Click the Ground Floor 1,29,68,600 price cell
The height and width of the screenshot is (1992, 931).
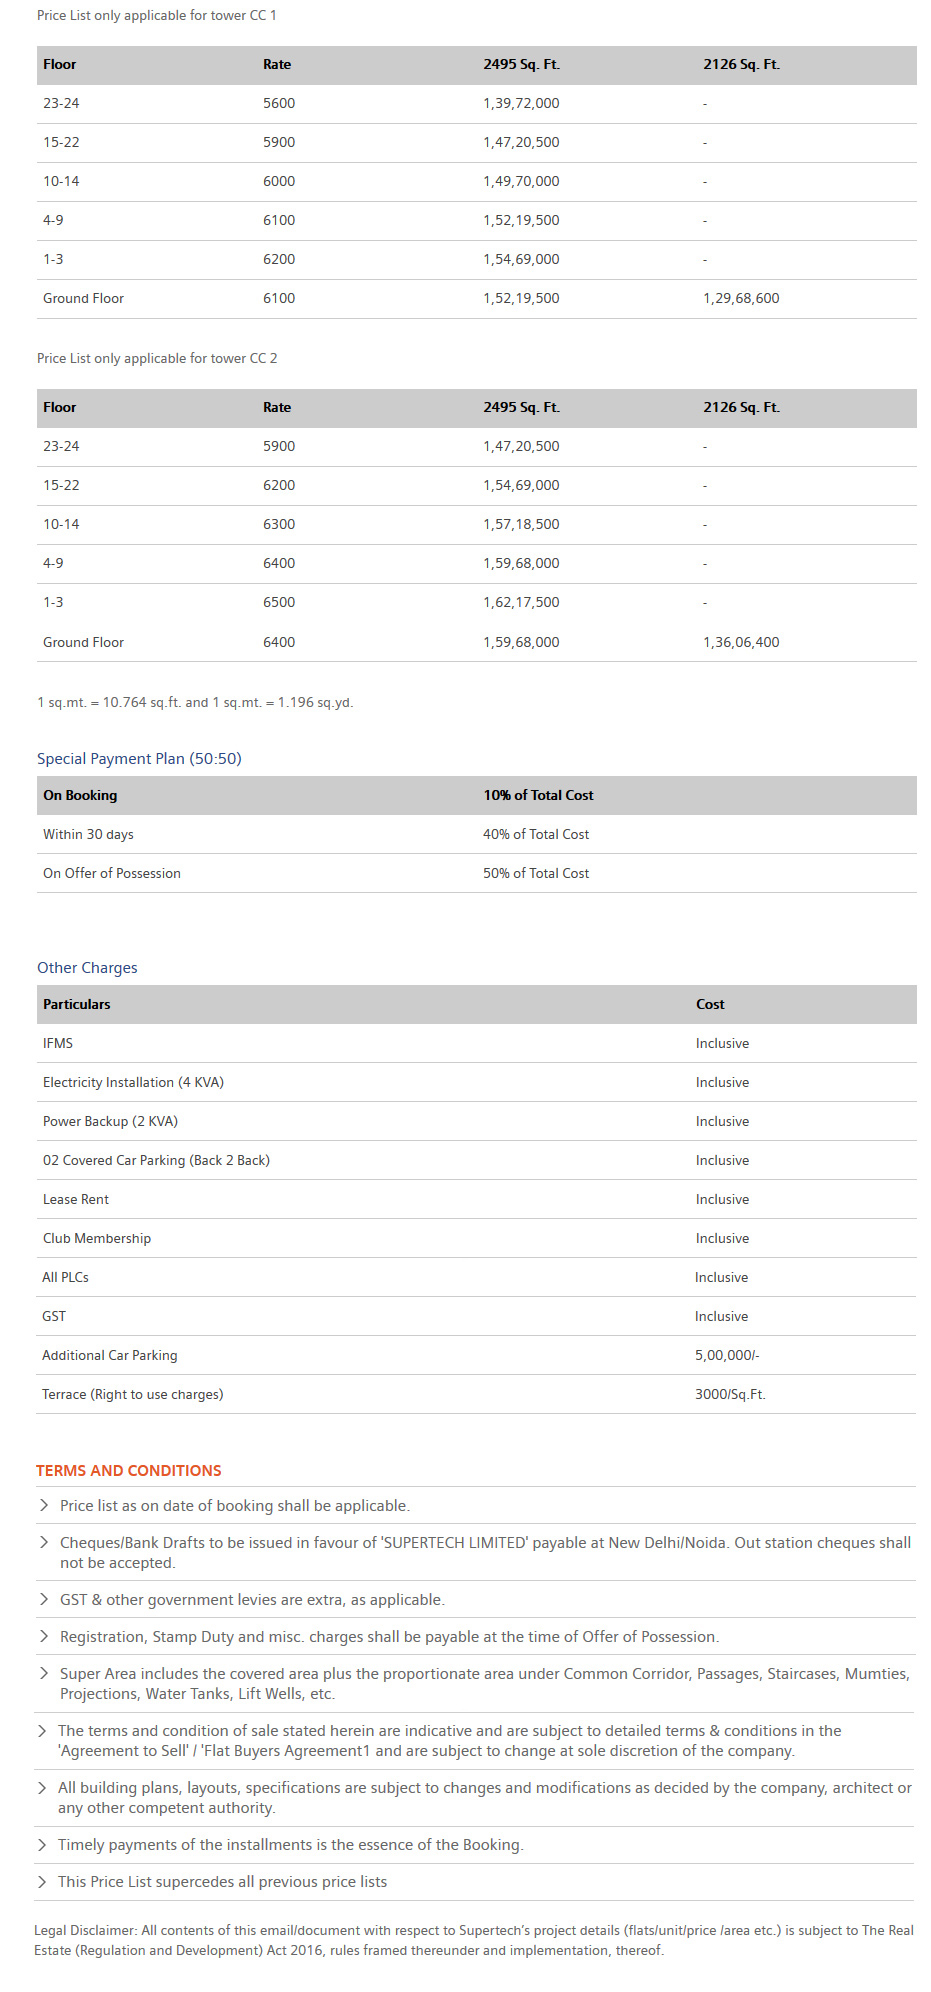click(741, 298)
